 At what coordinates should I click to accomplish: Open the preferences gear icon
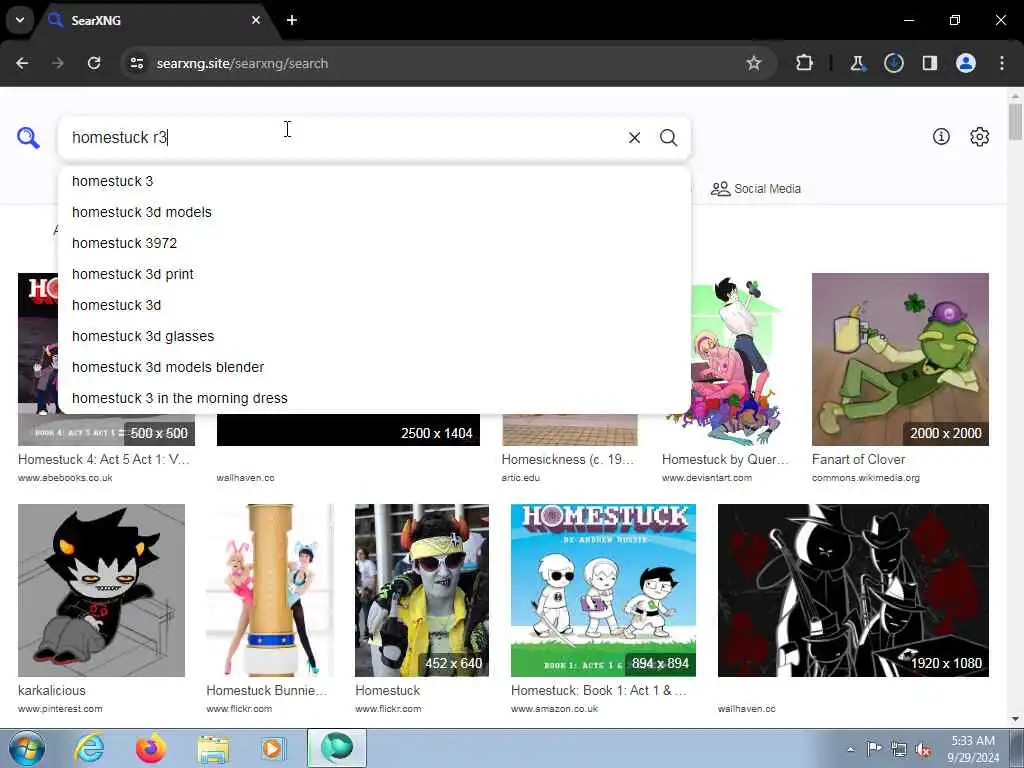tap(980, 136)
